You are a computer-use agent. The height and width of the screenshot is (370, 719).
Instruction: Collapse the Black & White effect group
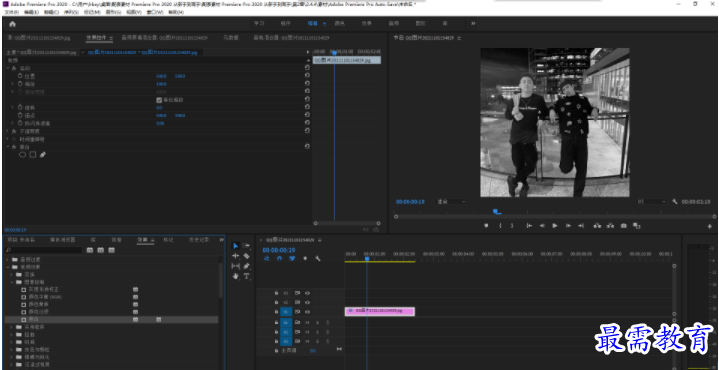coord(8,147)
